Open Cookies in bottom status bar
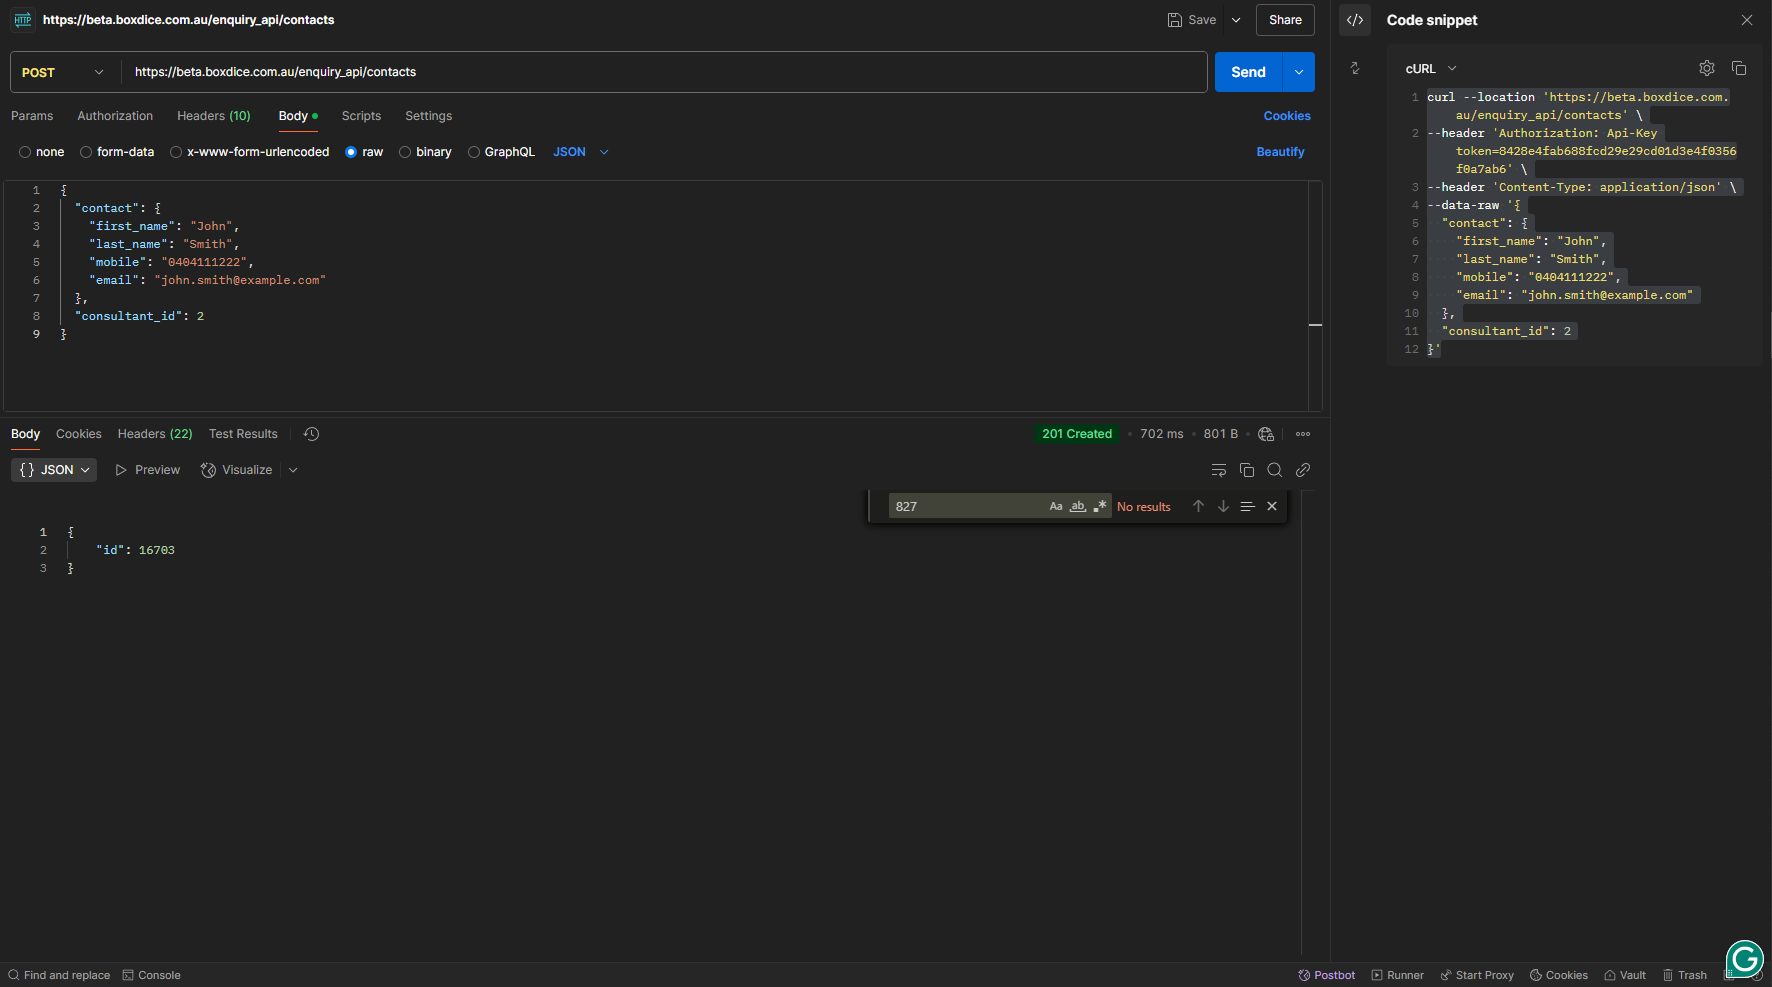1772x987 pixels. (1559, 975)
